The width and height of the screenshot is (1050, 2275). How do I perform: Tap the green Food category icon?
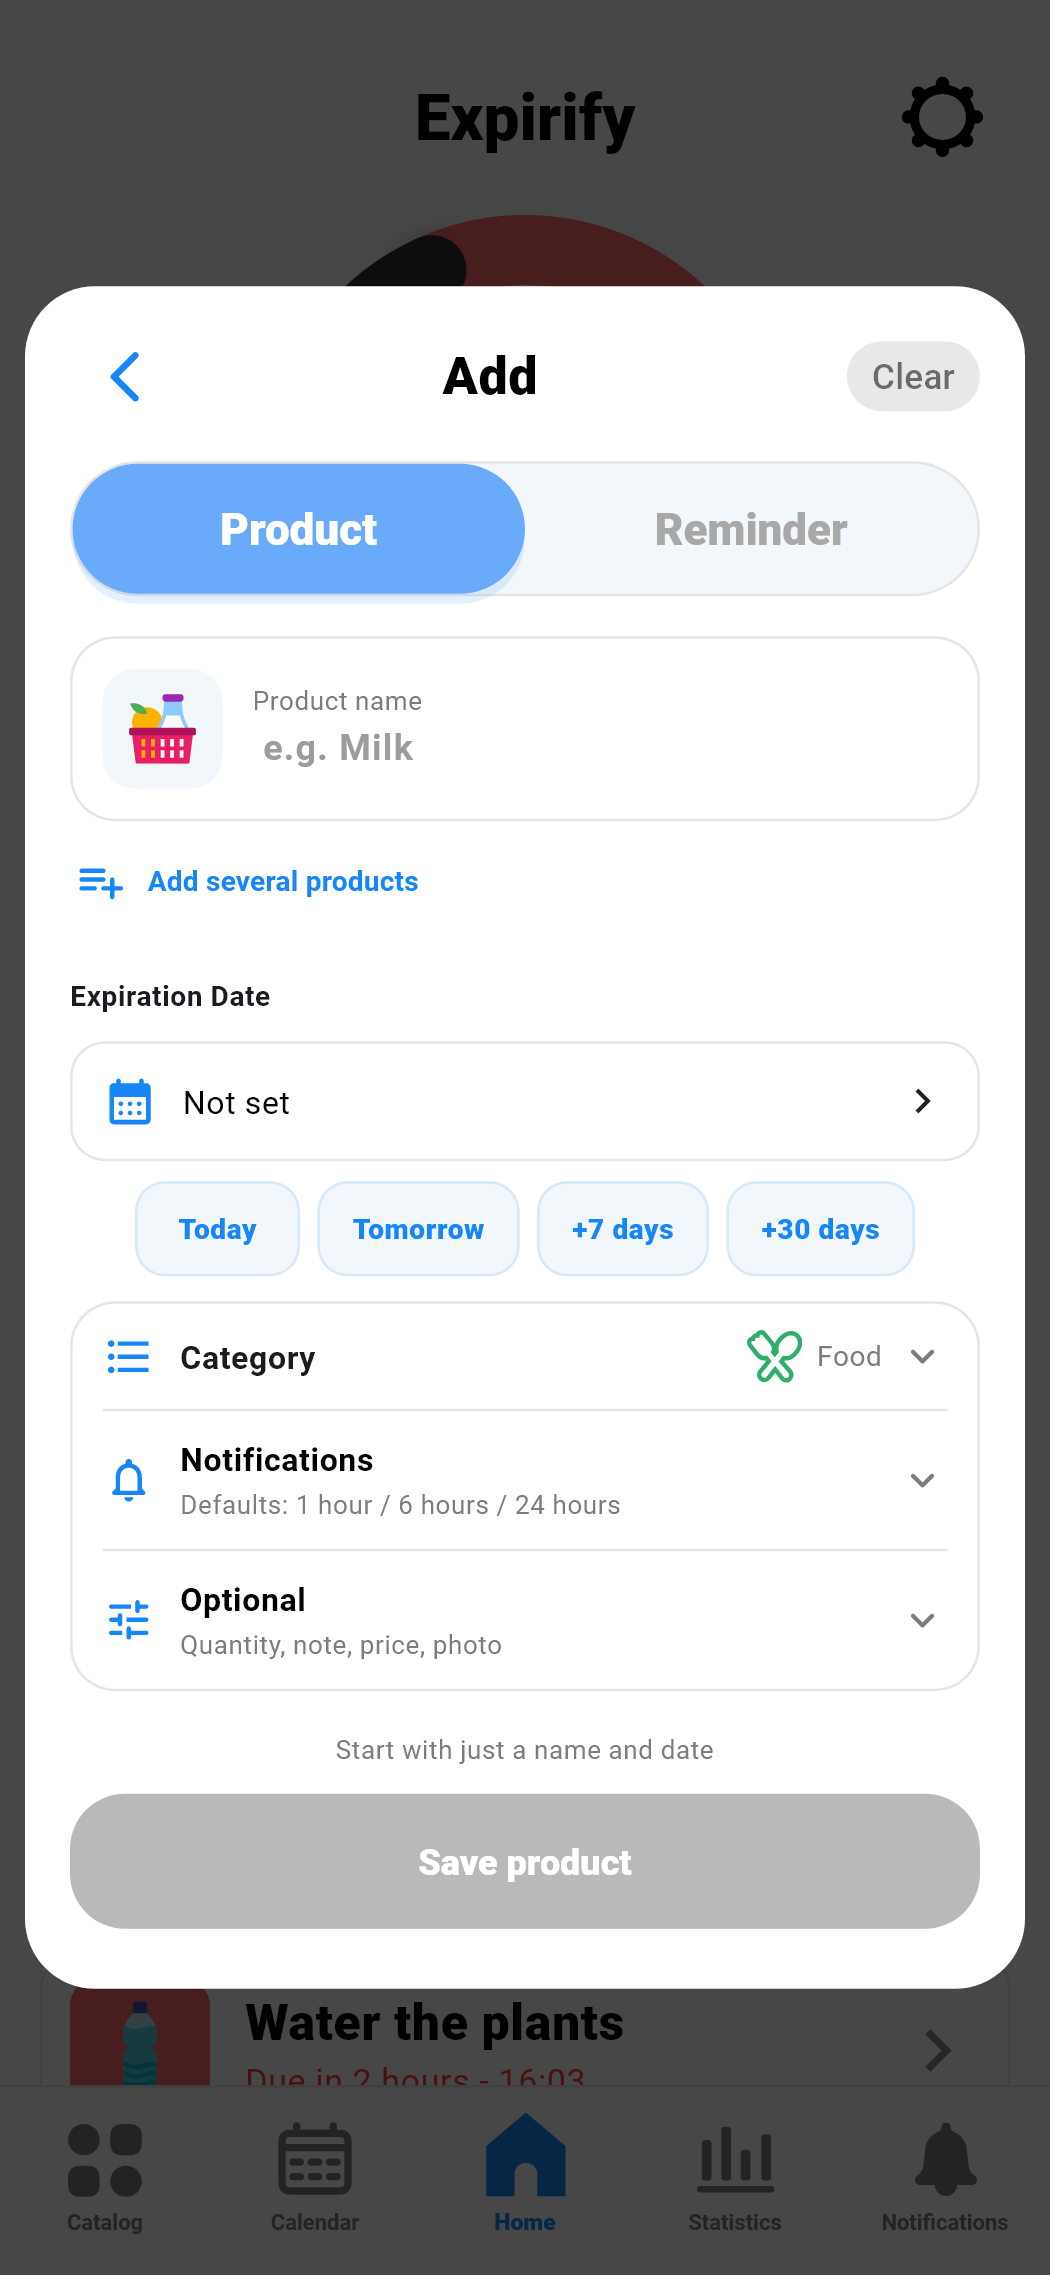coord(774,1356)
